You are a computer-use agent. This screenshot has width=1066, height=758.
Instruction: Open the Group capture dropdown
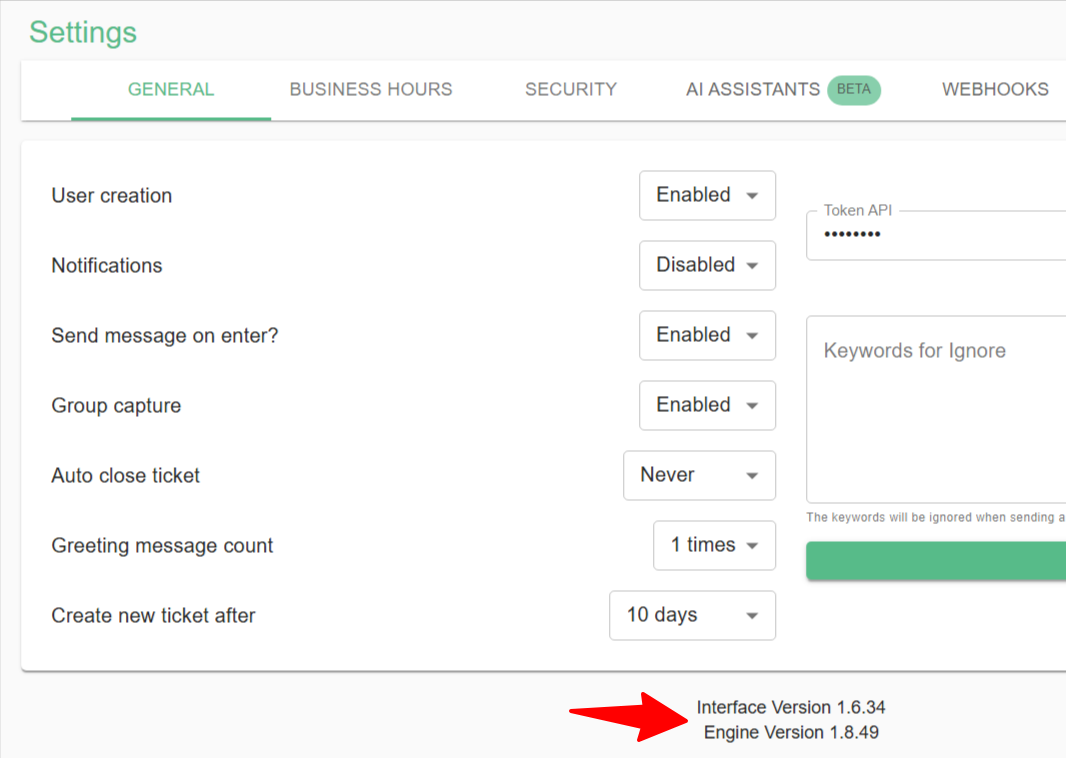[707, 405]
